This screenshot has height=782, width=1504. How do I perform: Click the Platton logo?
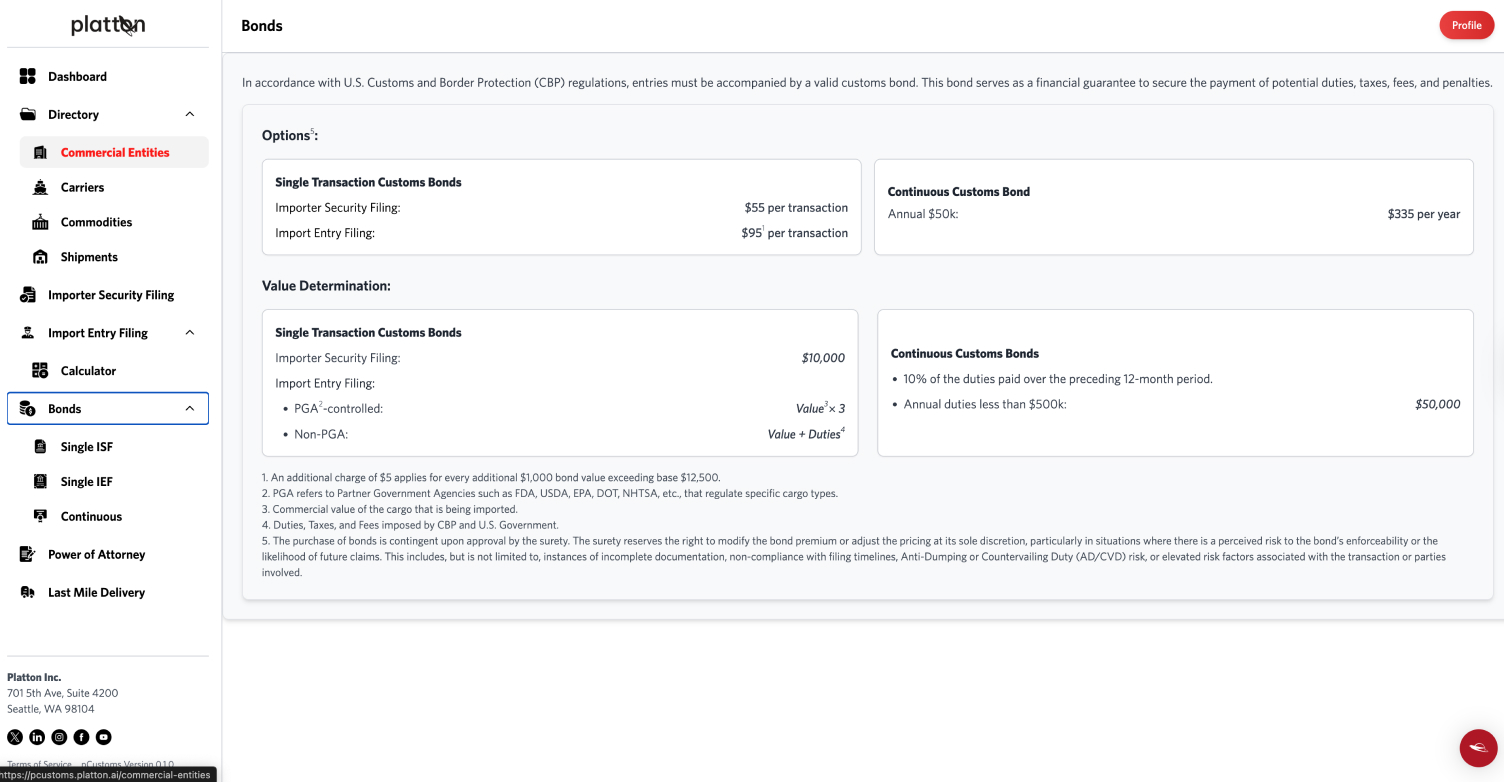coord(108,26)
